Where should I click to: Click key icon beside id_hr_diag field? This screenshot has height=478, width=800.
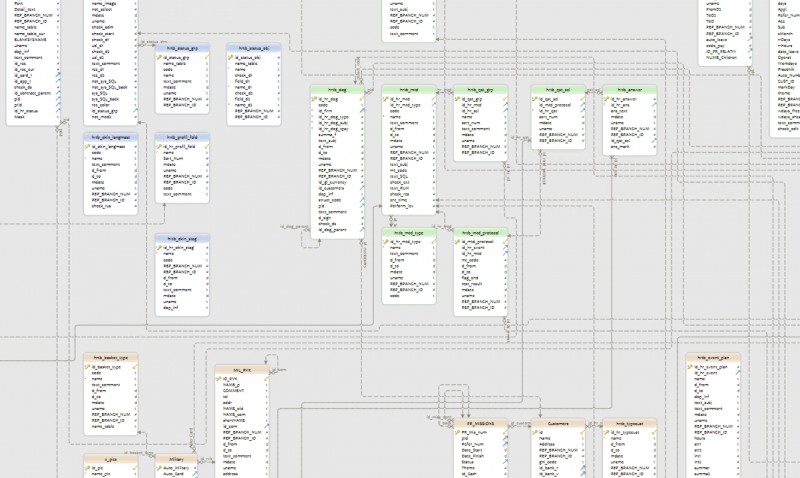tap(314, 99)
